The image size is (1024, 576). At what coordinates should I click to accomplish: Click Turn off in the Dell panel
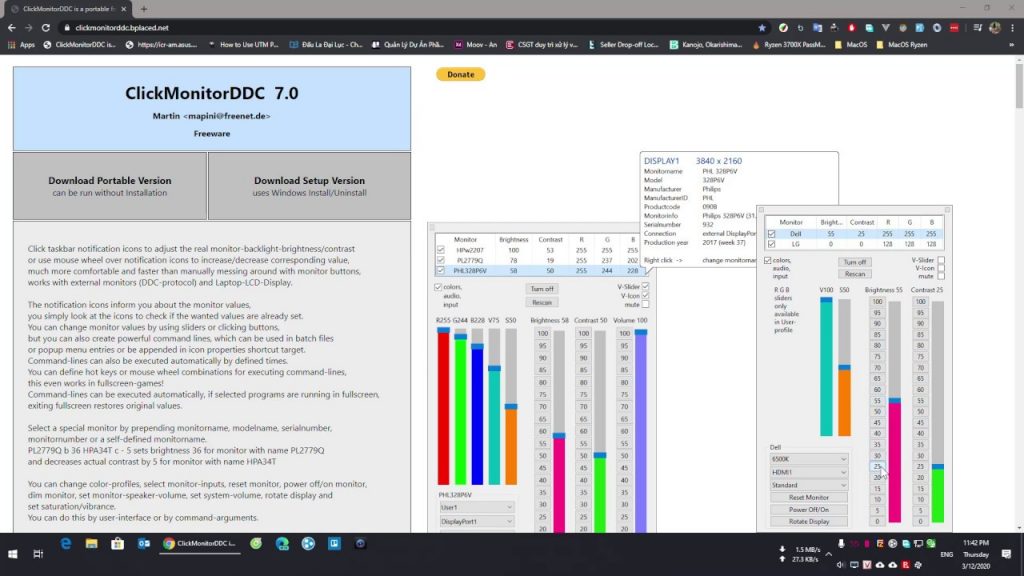point(854,262)
